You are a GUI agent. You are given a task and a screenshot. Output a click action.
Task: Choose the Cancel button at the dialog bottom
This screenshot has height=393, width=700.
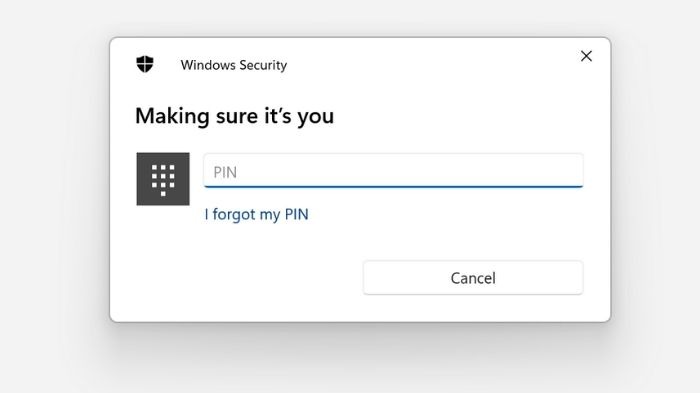tap(473, 278)
